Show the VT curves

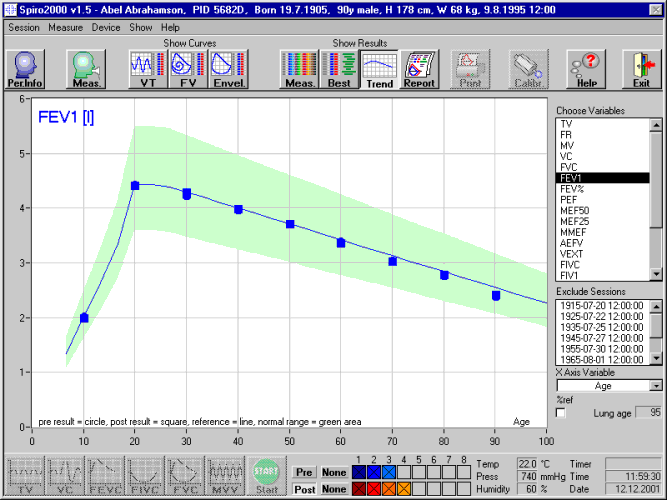[146, 71]
